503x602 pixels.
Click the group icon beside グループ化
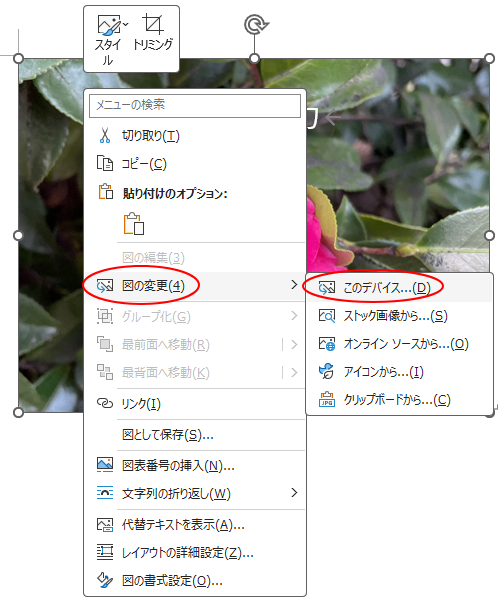[105, 316]
